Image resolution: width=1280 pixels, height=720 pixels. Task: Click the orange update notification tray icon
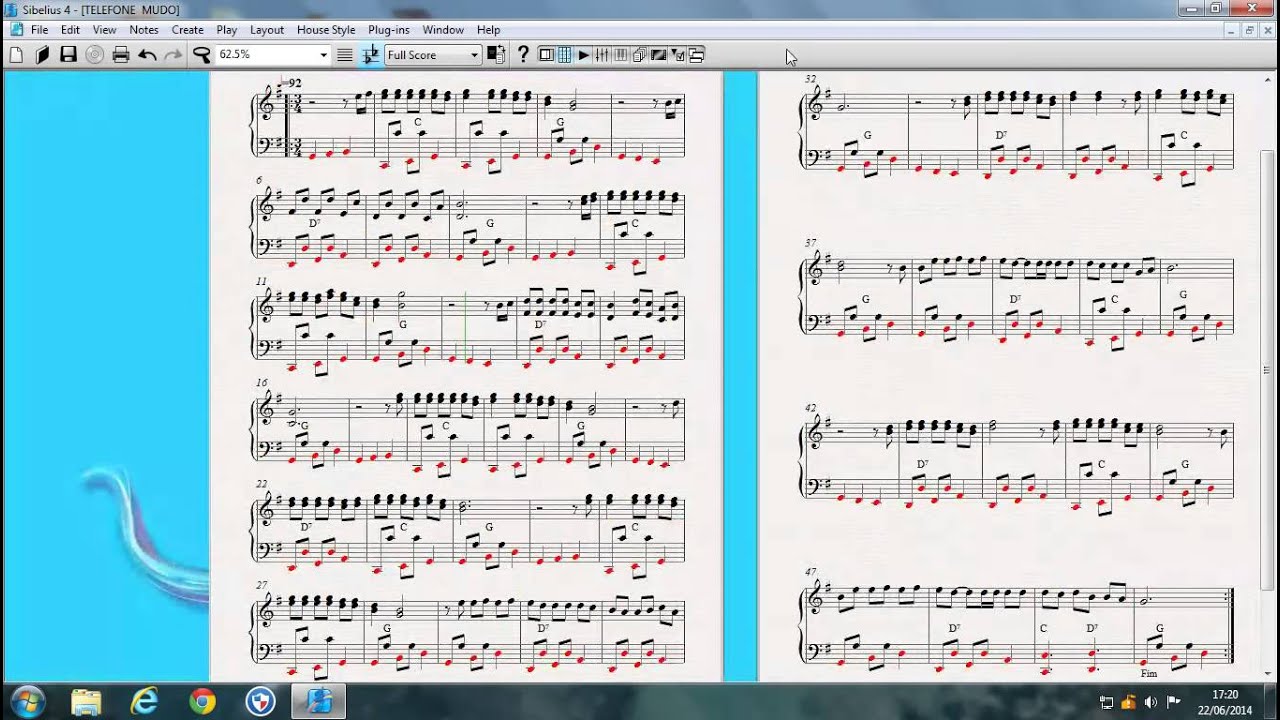point(1129,702)
